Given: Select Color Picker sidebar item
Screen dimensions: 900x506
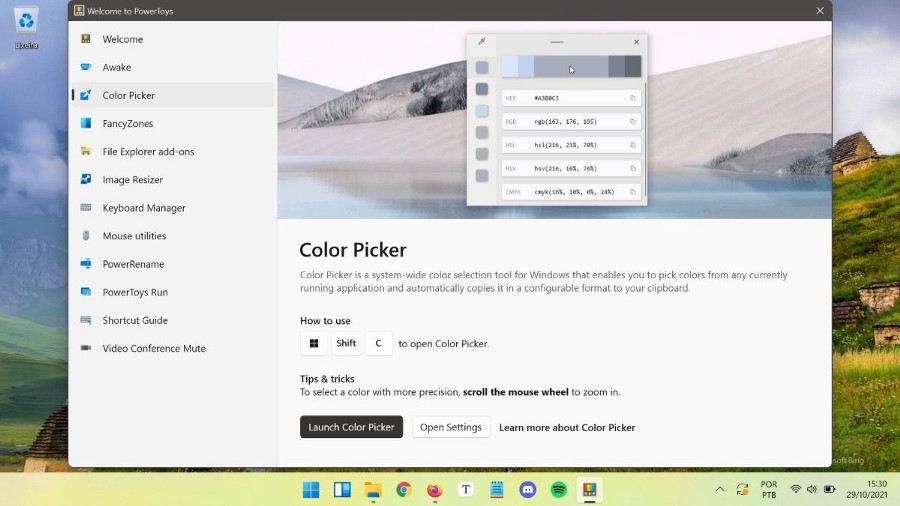Looking at the screenshot, I should click(x=172, y=95).
